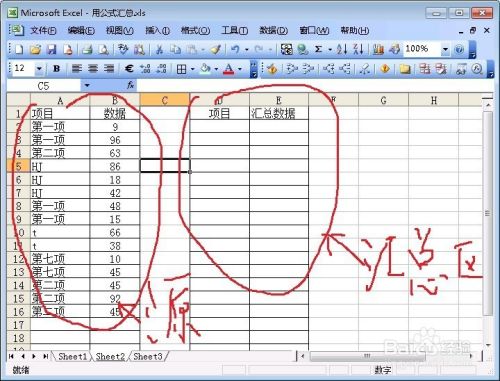500x381 pixels.
Task: Open the Undo history dropdown arrow
Action: [x=247, y=50]
